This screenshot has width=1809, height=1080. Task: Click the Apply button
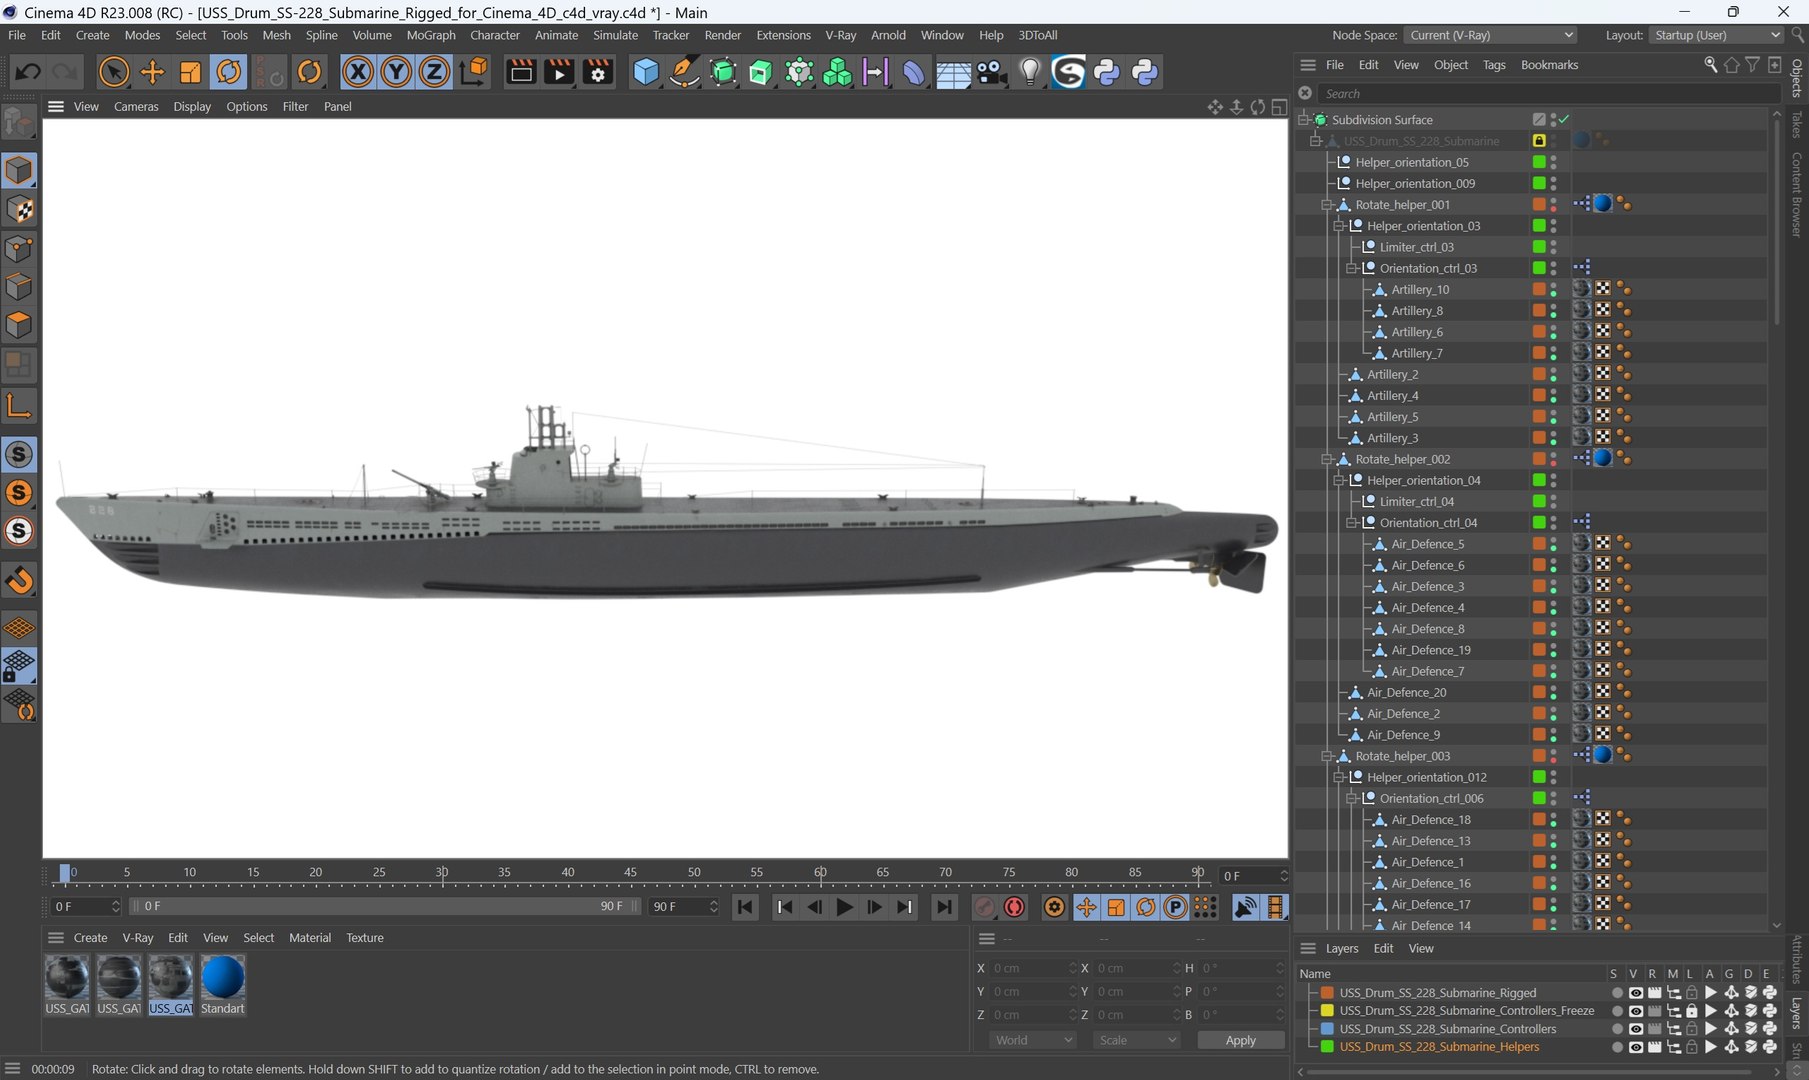coord(1240,1040)
